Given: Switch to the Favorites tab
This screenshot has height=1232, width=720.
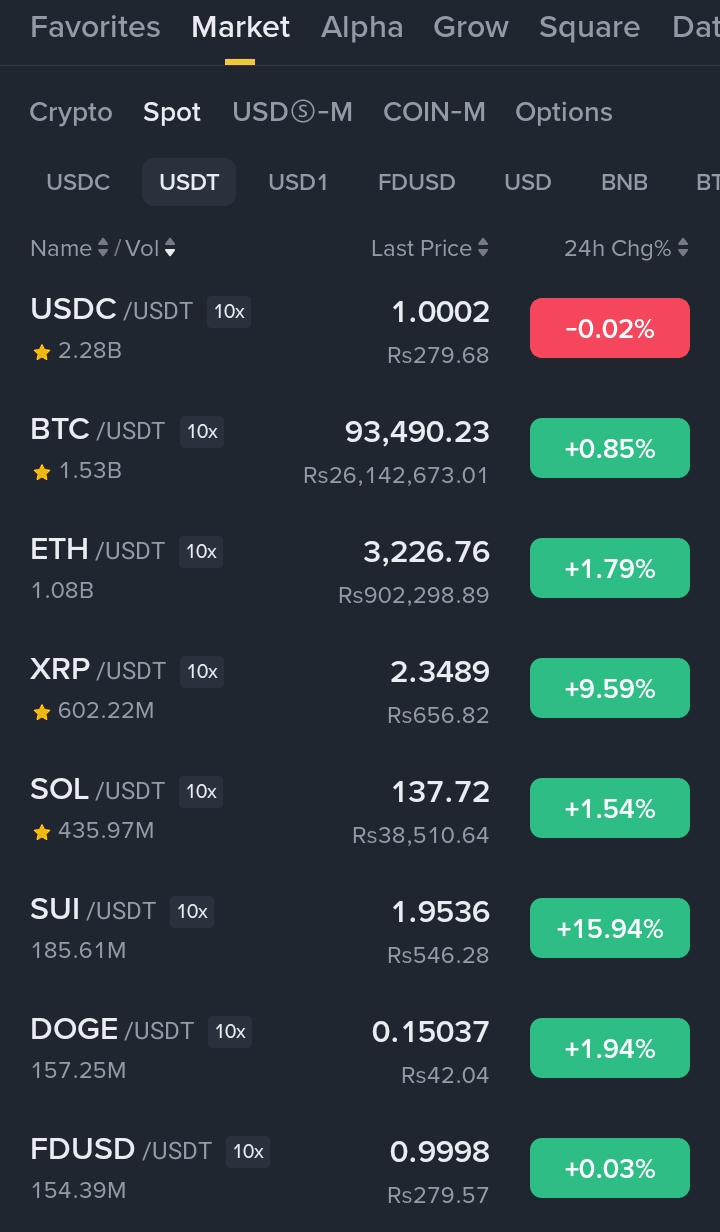Looking at the screenshot, I should [x=95, y=27].
